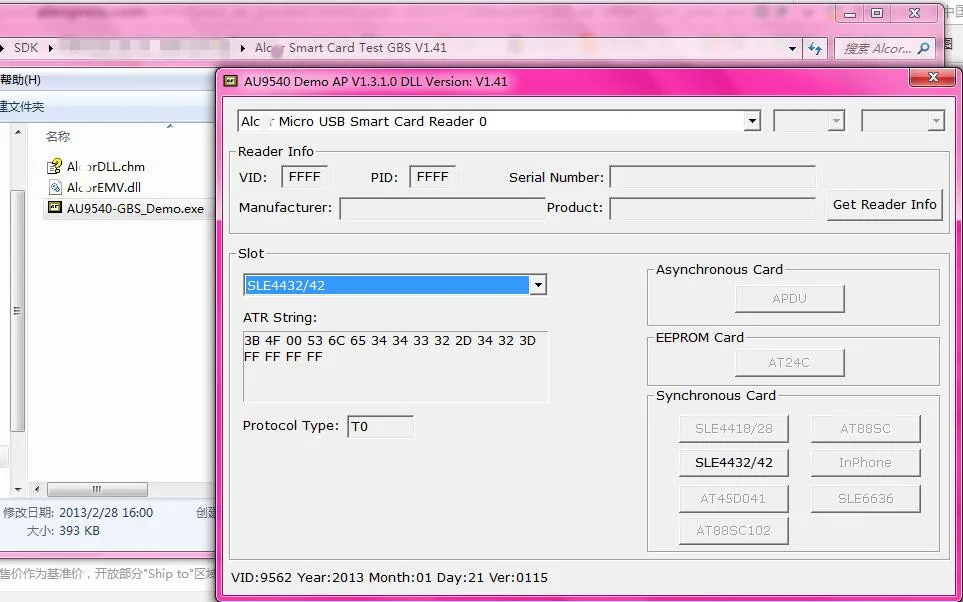Click the 大小: 393 KB detail text
Viewport: 963px width, 602px height.
(63, 531)
